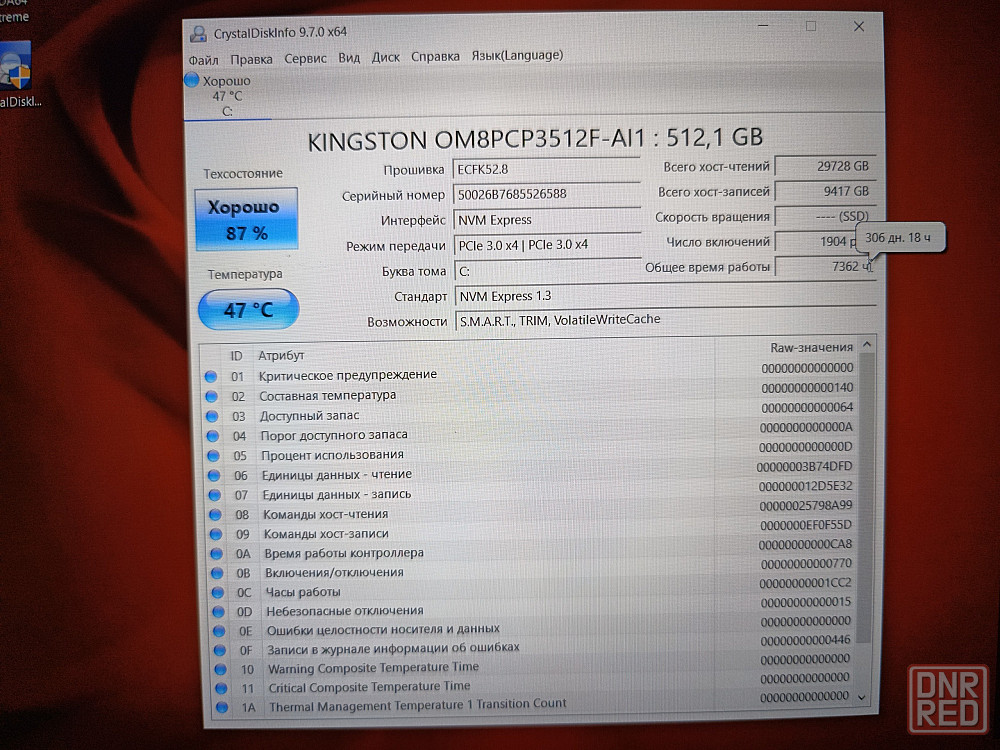
Task: Click the Прошивка firmware field ECFK52.8
Action: (x=544, y=169)
